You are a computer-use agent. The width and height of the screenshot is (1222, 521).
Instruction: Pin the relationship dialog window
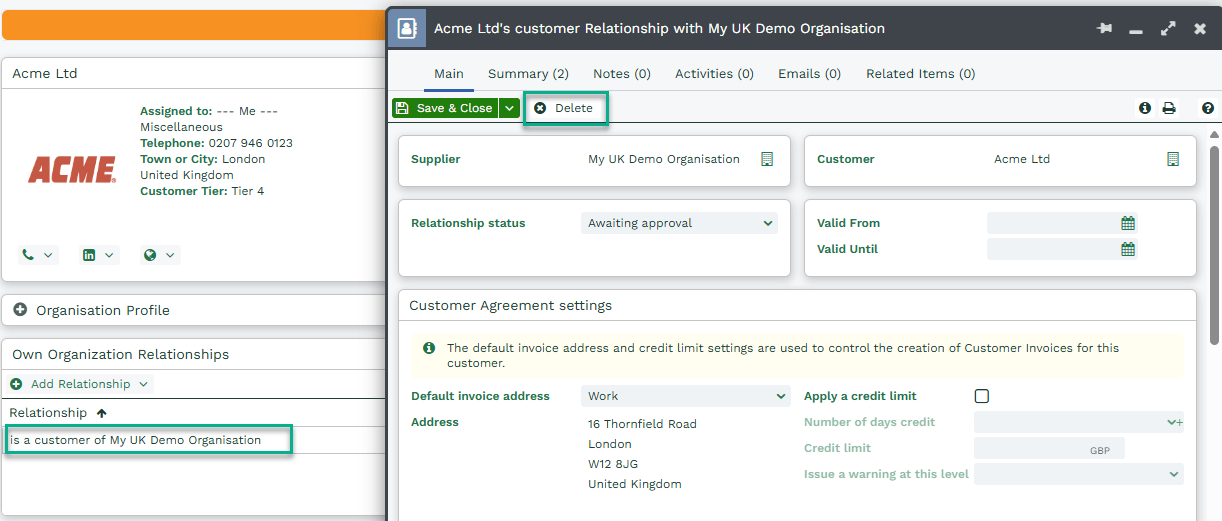[x=1104, y=29]
